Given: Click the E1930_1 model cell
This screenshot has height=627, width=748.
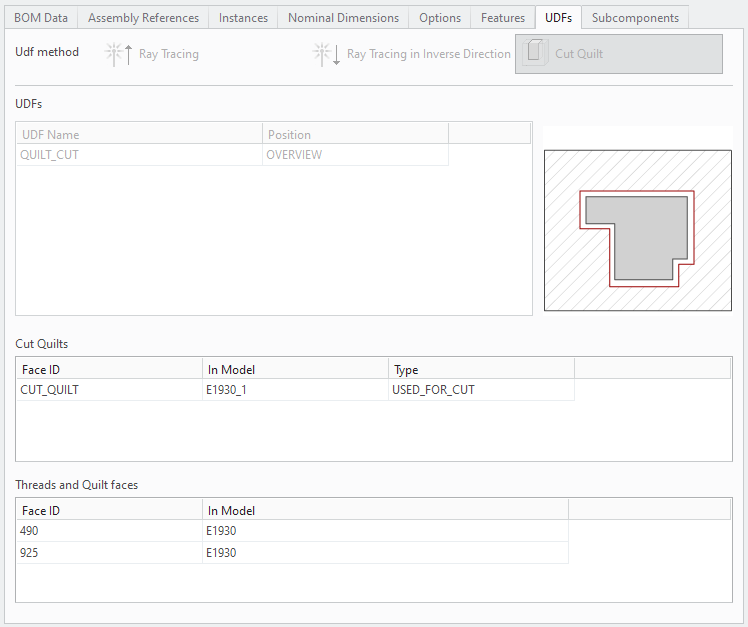Looking at the screenshot, I should pos(295,390).
